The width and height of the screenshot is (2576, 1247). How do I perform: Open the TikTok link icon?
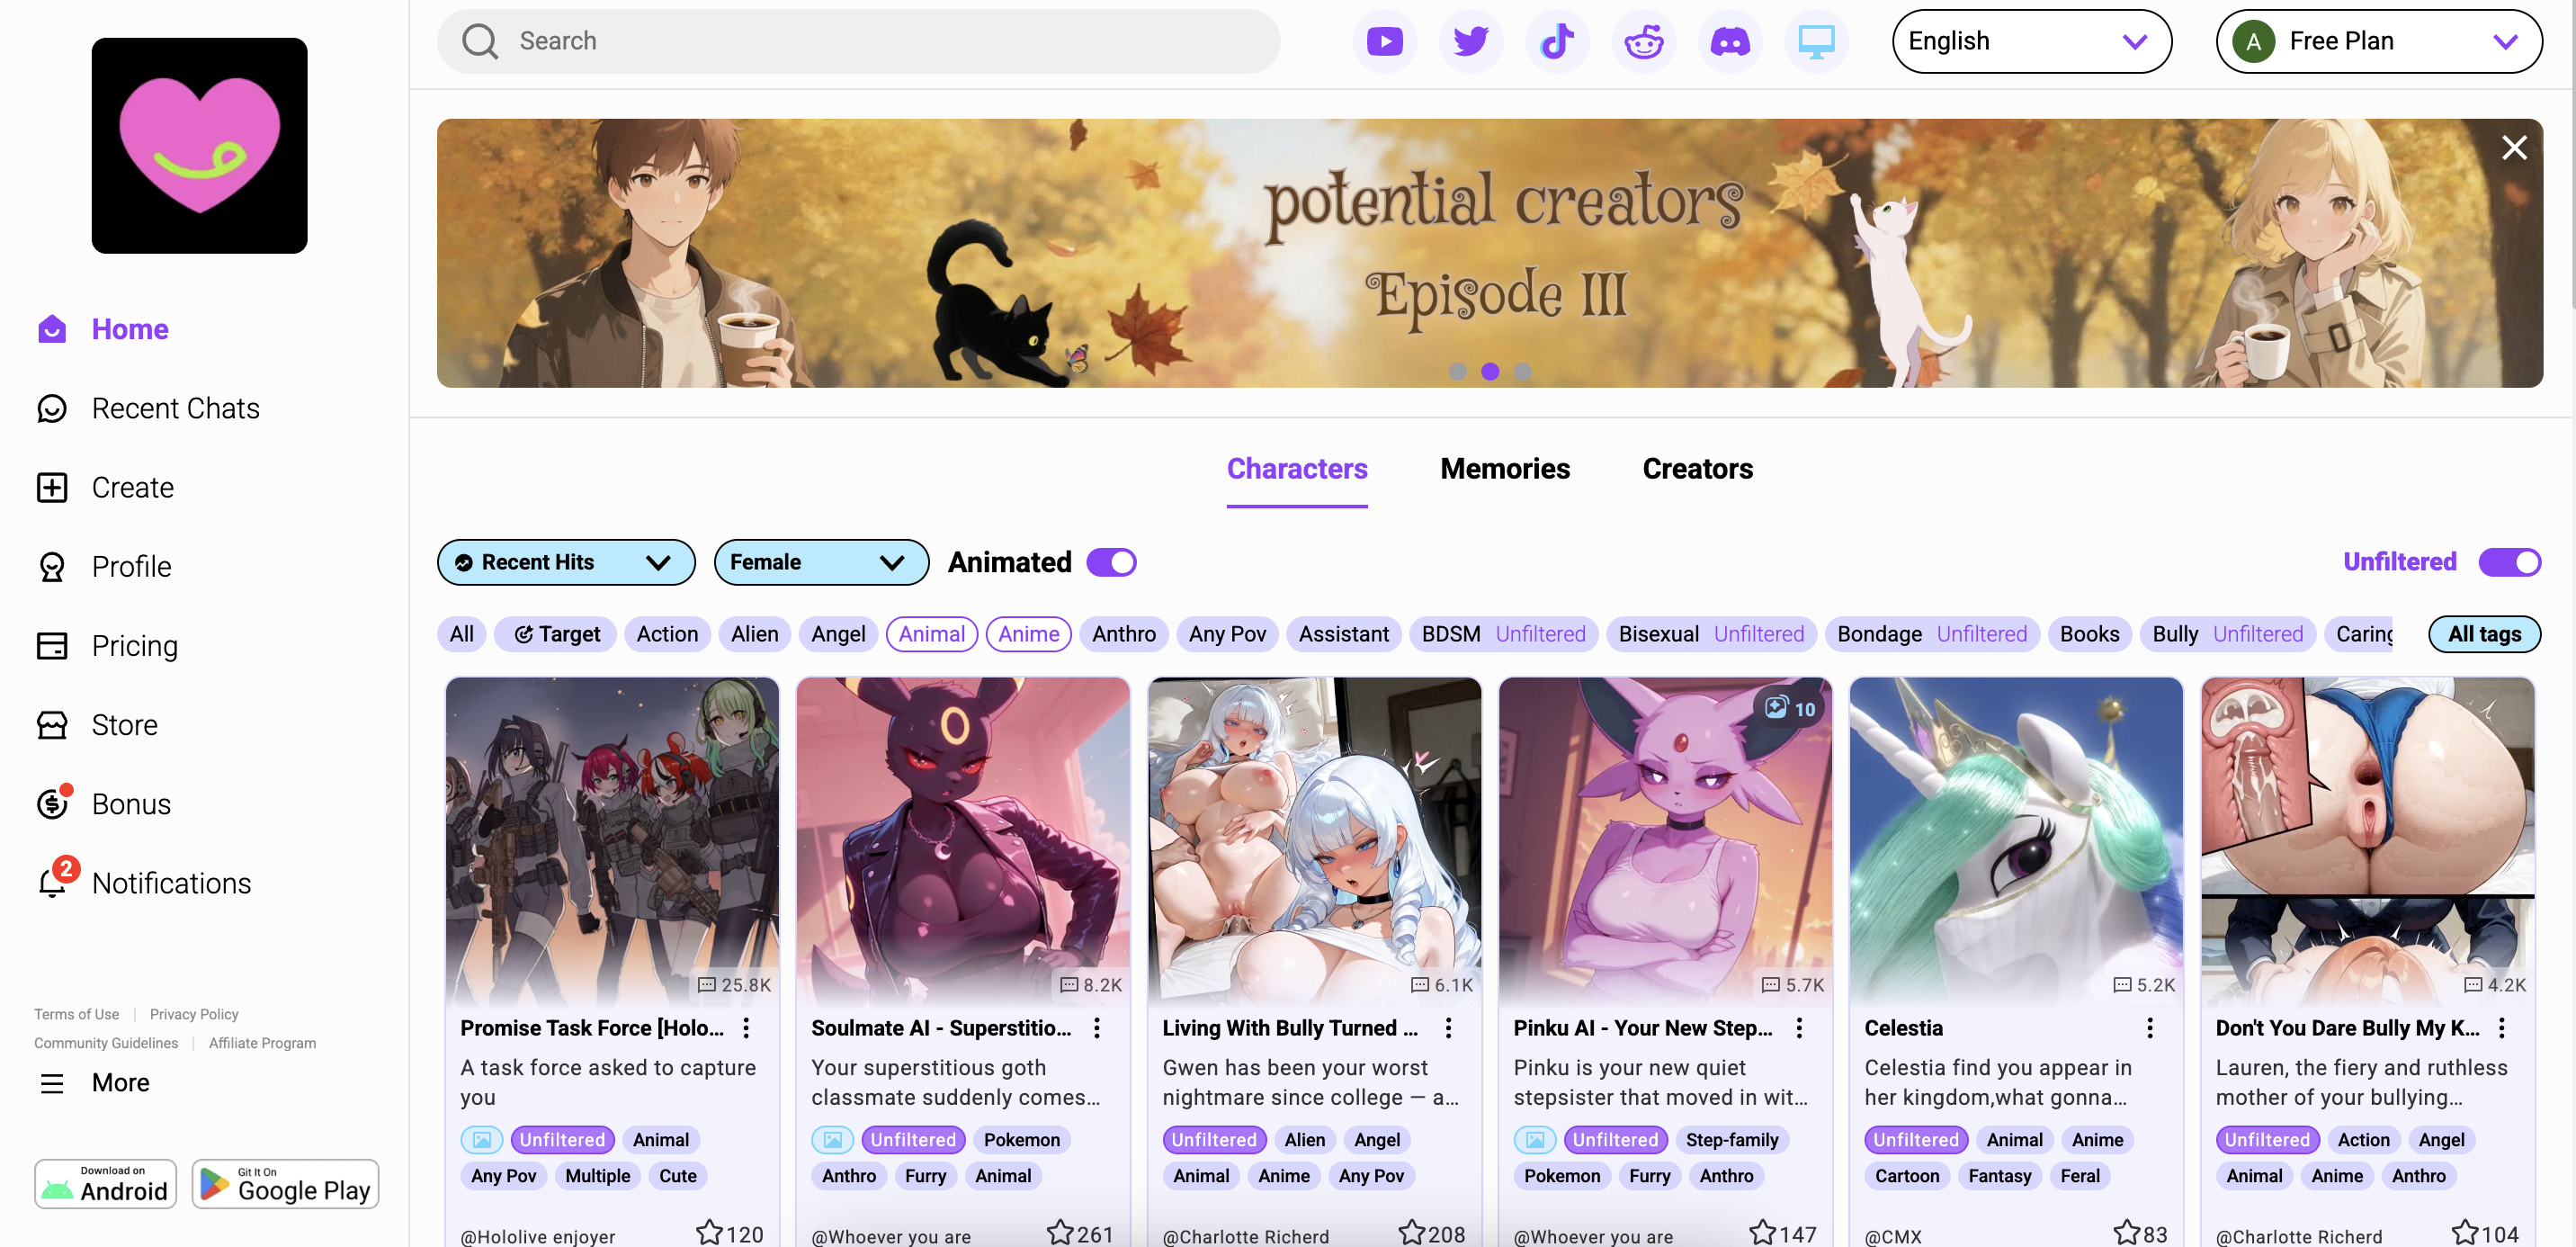click(1557, 41)
